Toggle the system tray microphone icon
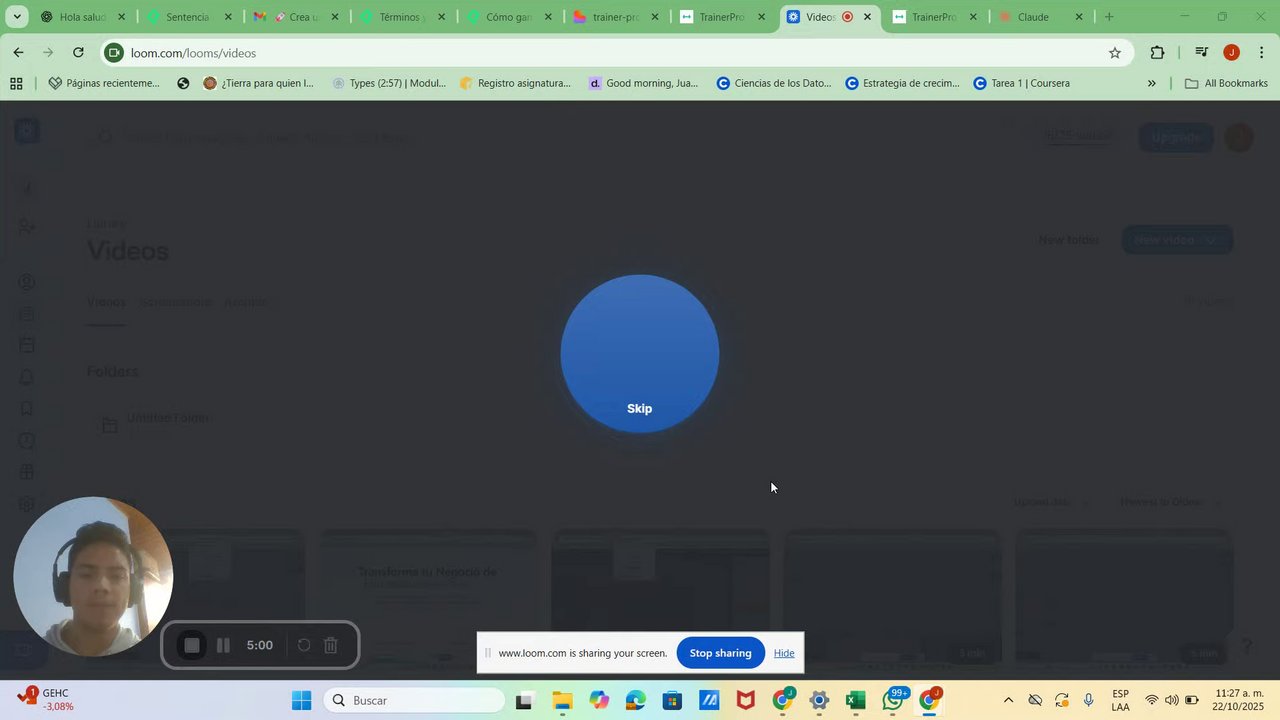This screenshot has width=1280, height=720. click(1089, 700)
